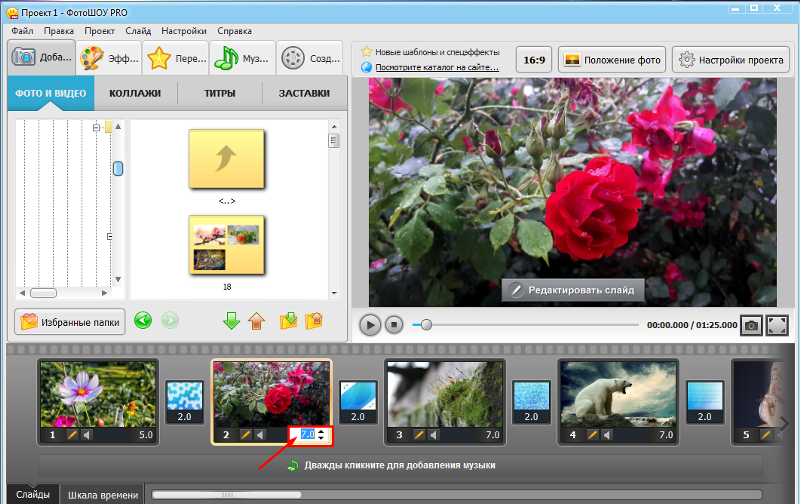Switch to ФОТО И ВИДЕО section
800x504 pixels.
(51, 93)
